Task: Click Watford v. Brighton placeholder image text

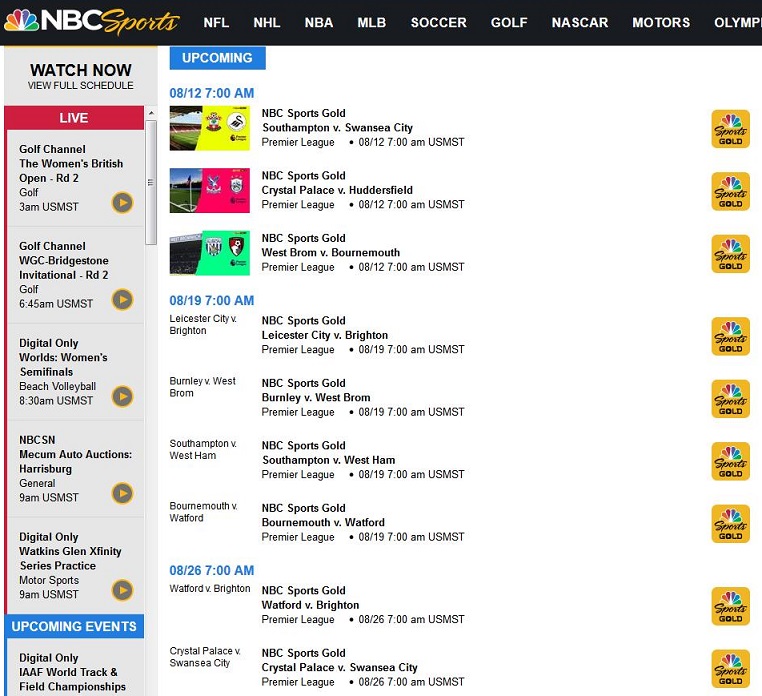Action: pos(209,589)
